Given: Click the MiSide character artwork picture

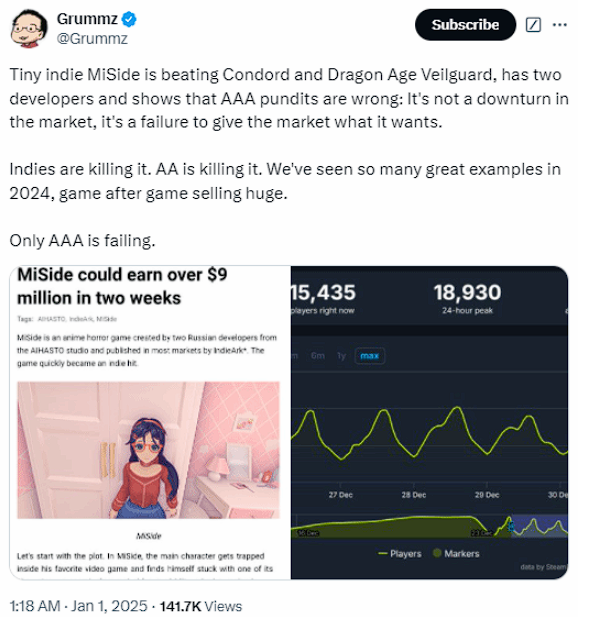Looking at the screenshot, I should [148, 450].
